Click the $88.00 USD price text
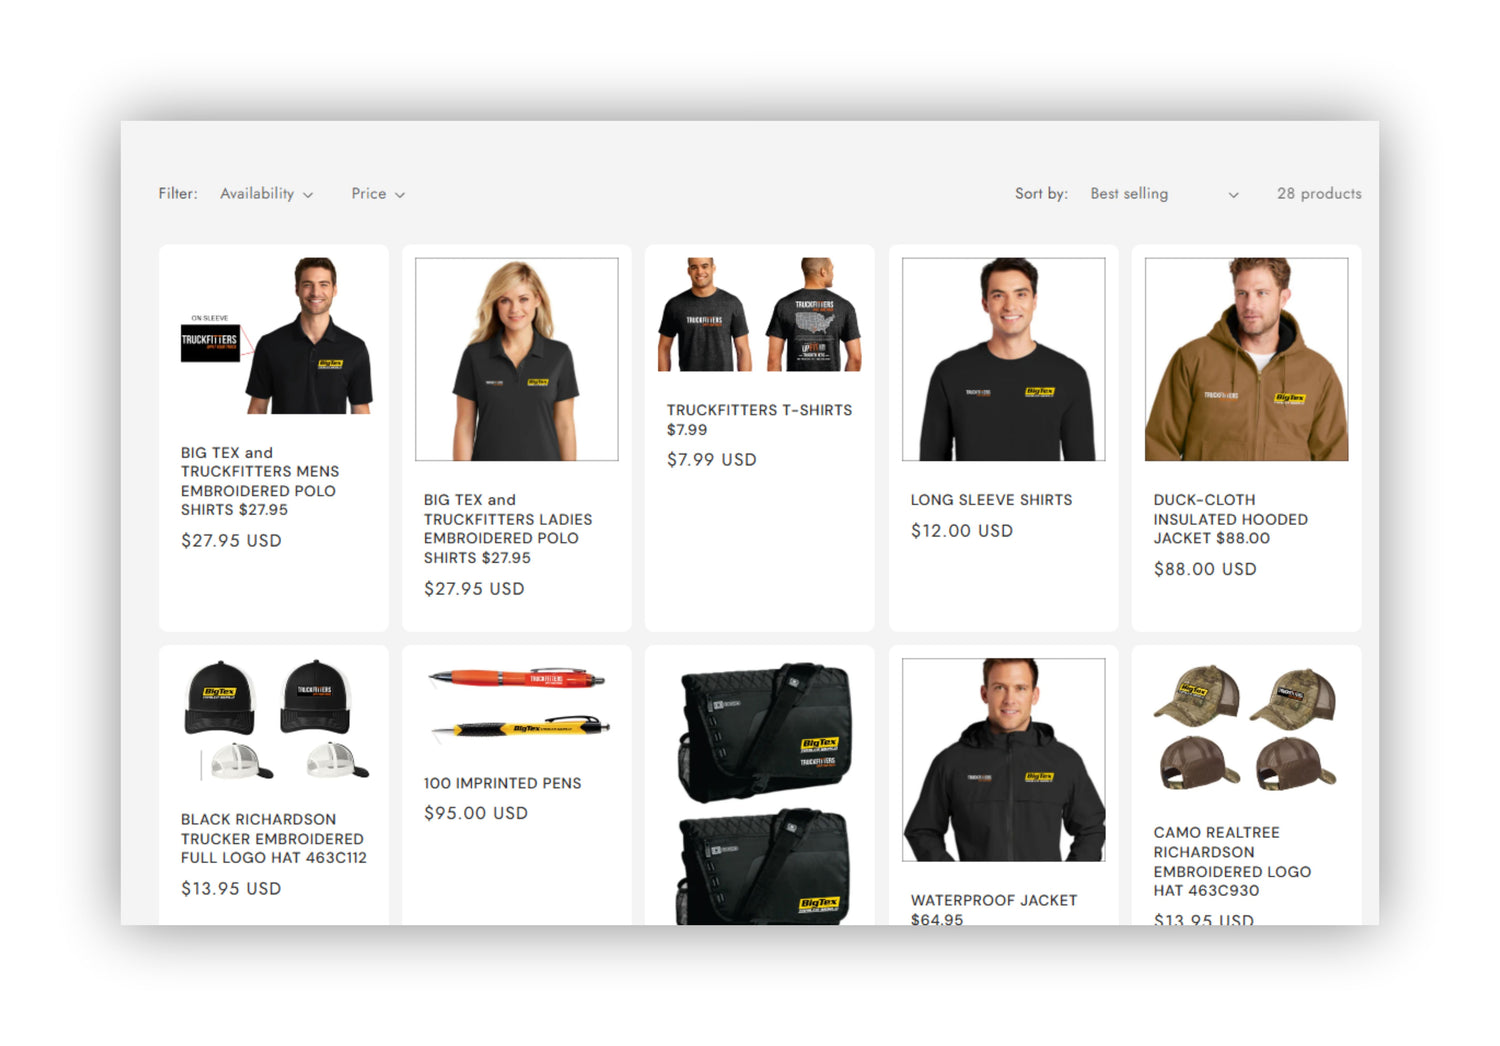 pos(1205,569)
